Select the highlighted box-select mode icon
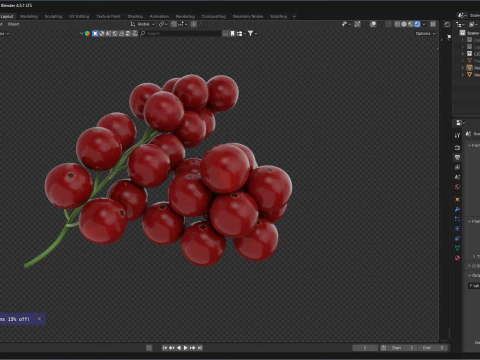 pyautogui.click(x=95, y=33)
